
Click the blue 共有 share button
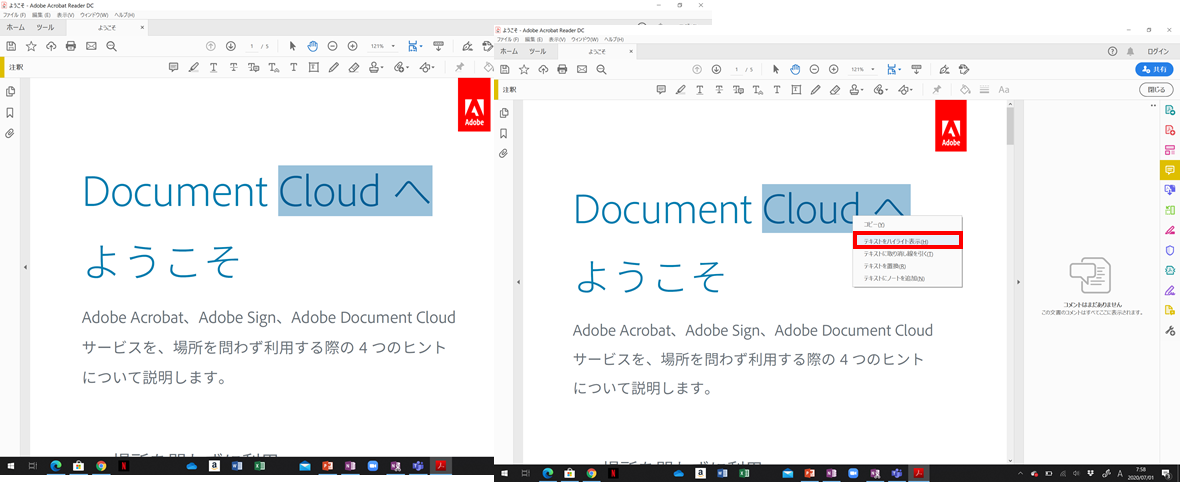tap(1154, 69)
